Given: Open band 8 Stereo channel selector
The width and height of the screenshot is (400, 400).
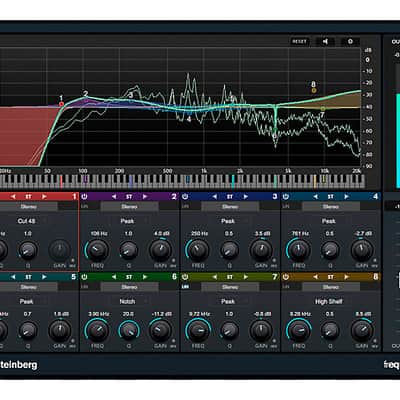Looking at the screenshot, I should [331, 287].
